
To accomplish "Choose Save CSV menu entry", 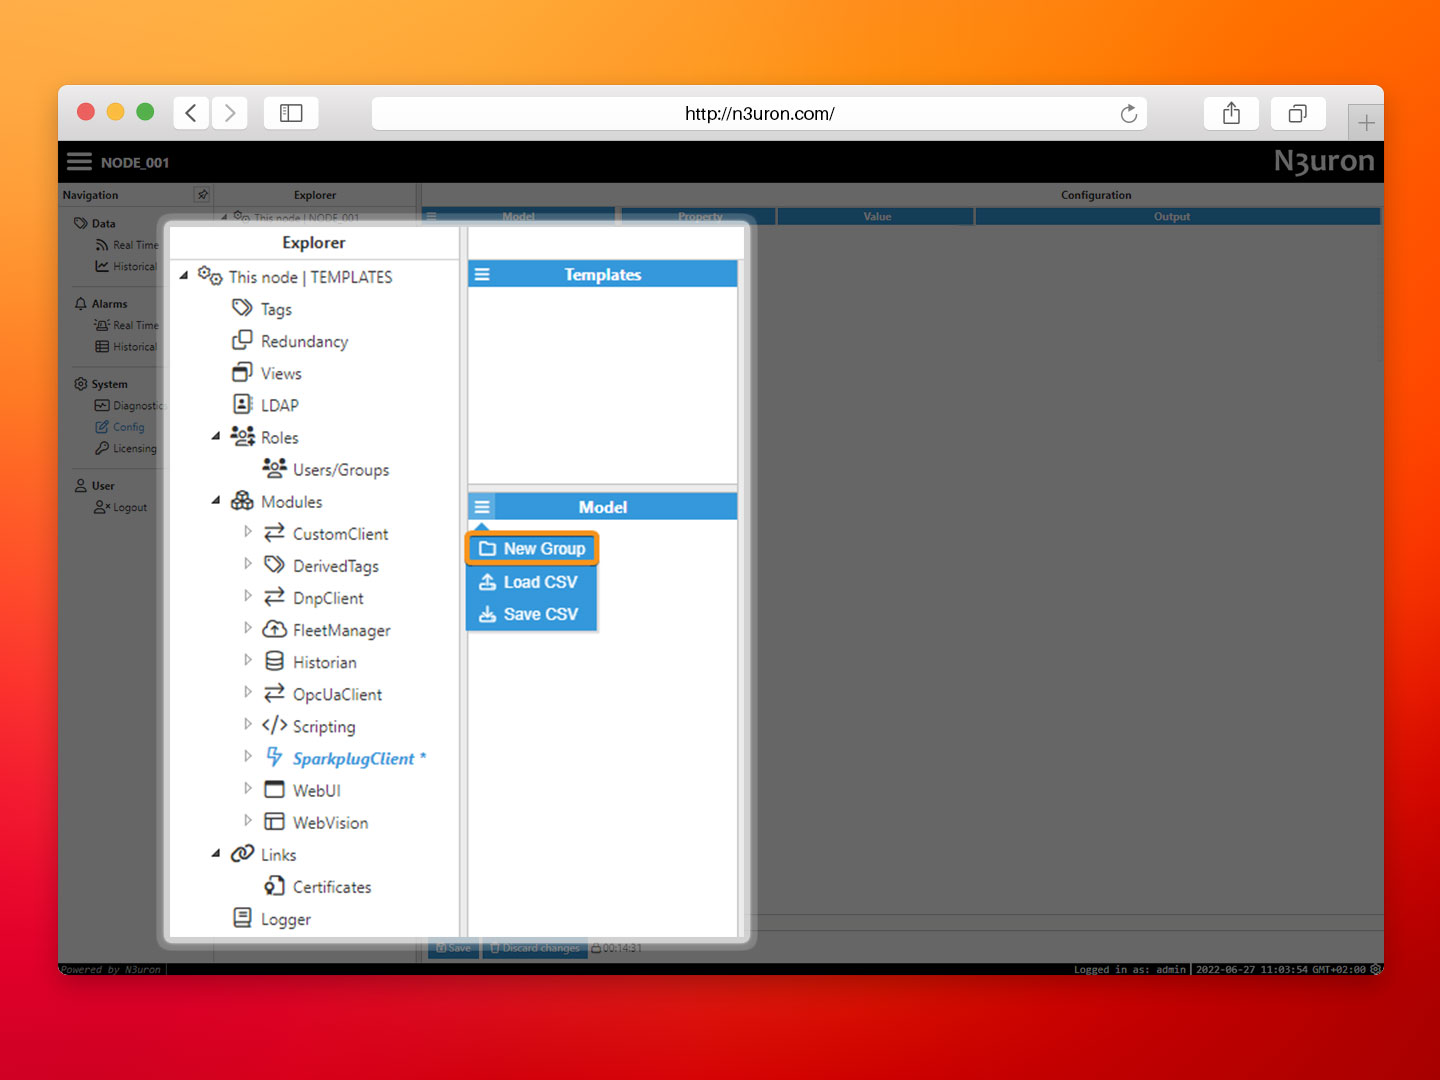I will (532, 614).
